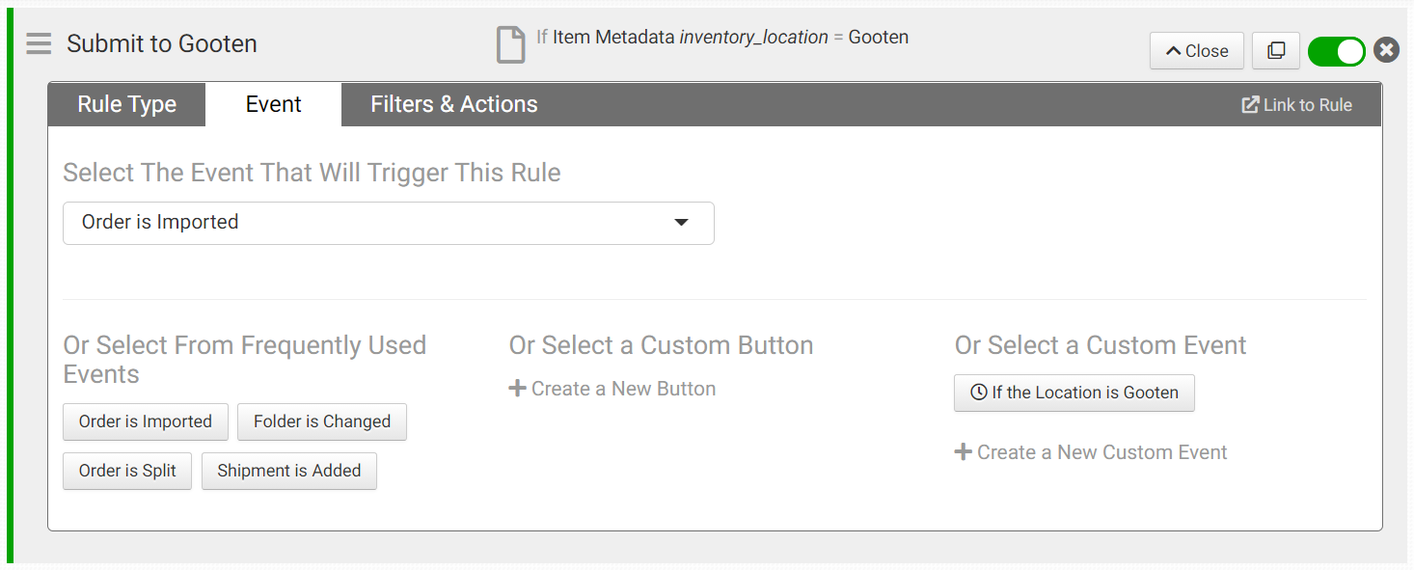Click the clock icon on custom event button
This screenshot has height=570, width=1414.
pos(978,393)
